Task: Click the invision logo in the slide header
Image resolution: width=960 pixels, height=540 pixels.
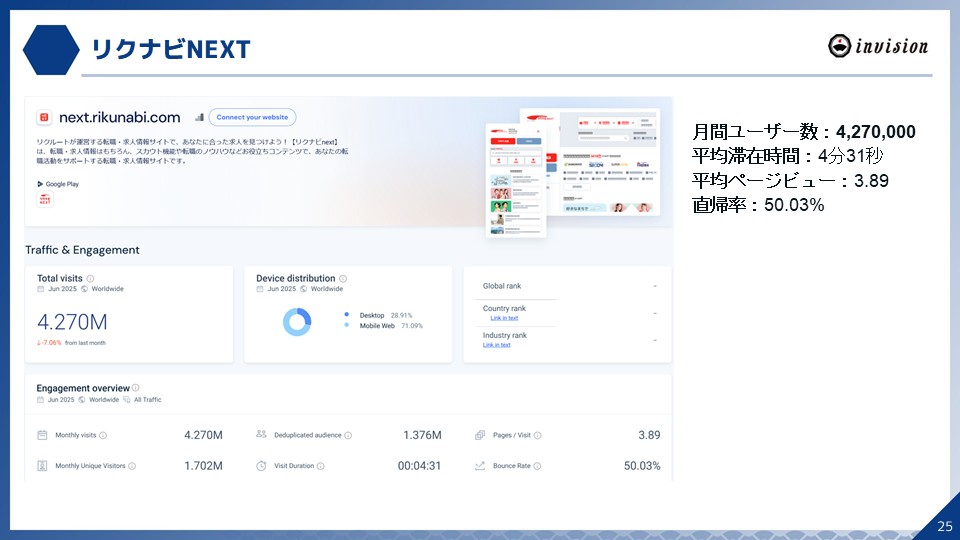Action: [x=878, y=46]
